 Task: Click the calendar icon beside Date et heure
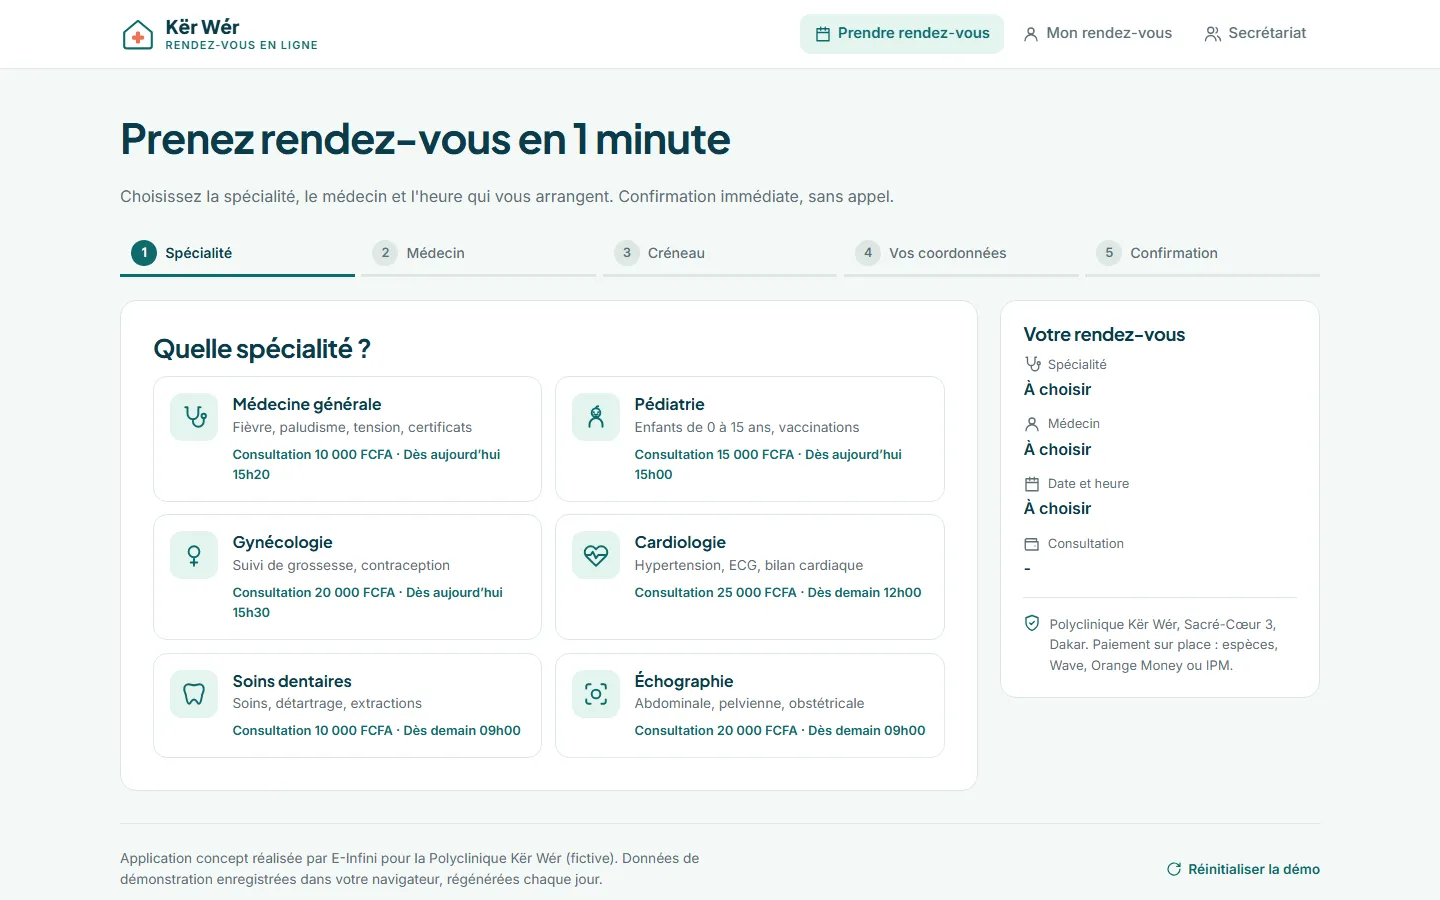(1032, 484)
